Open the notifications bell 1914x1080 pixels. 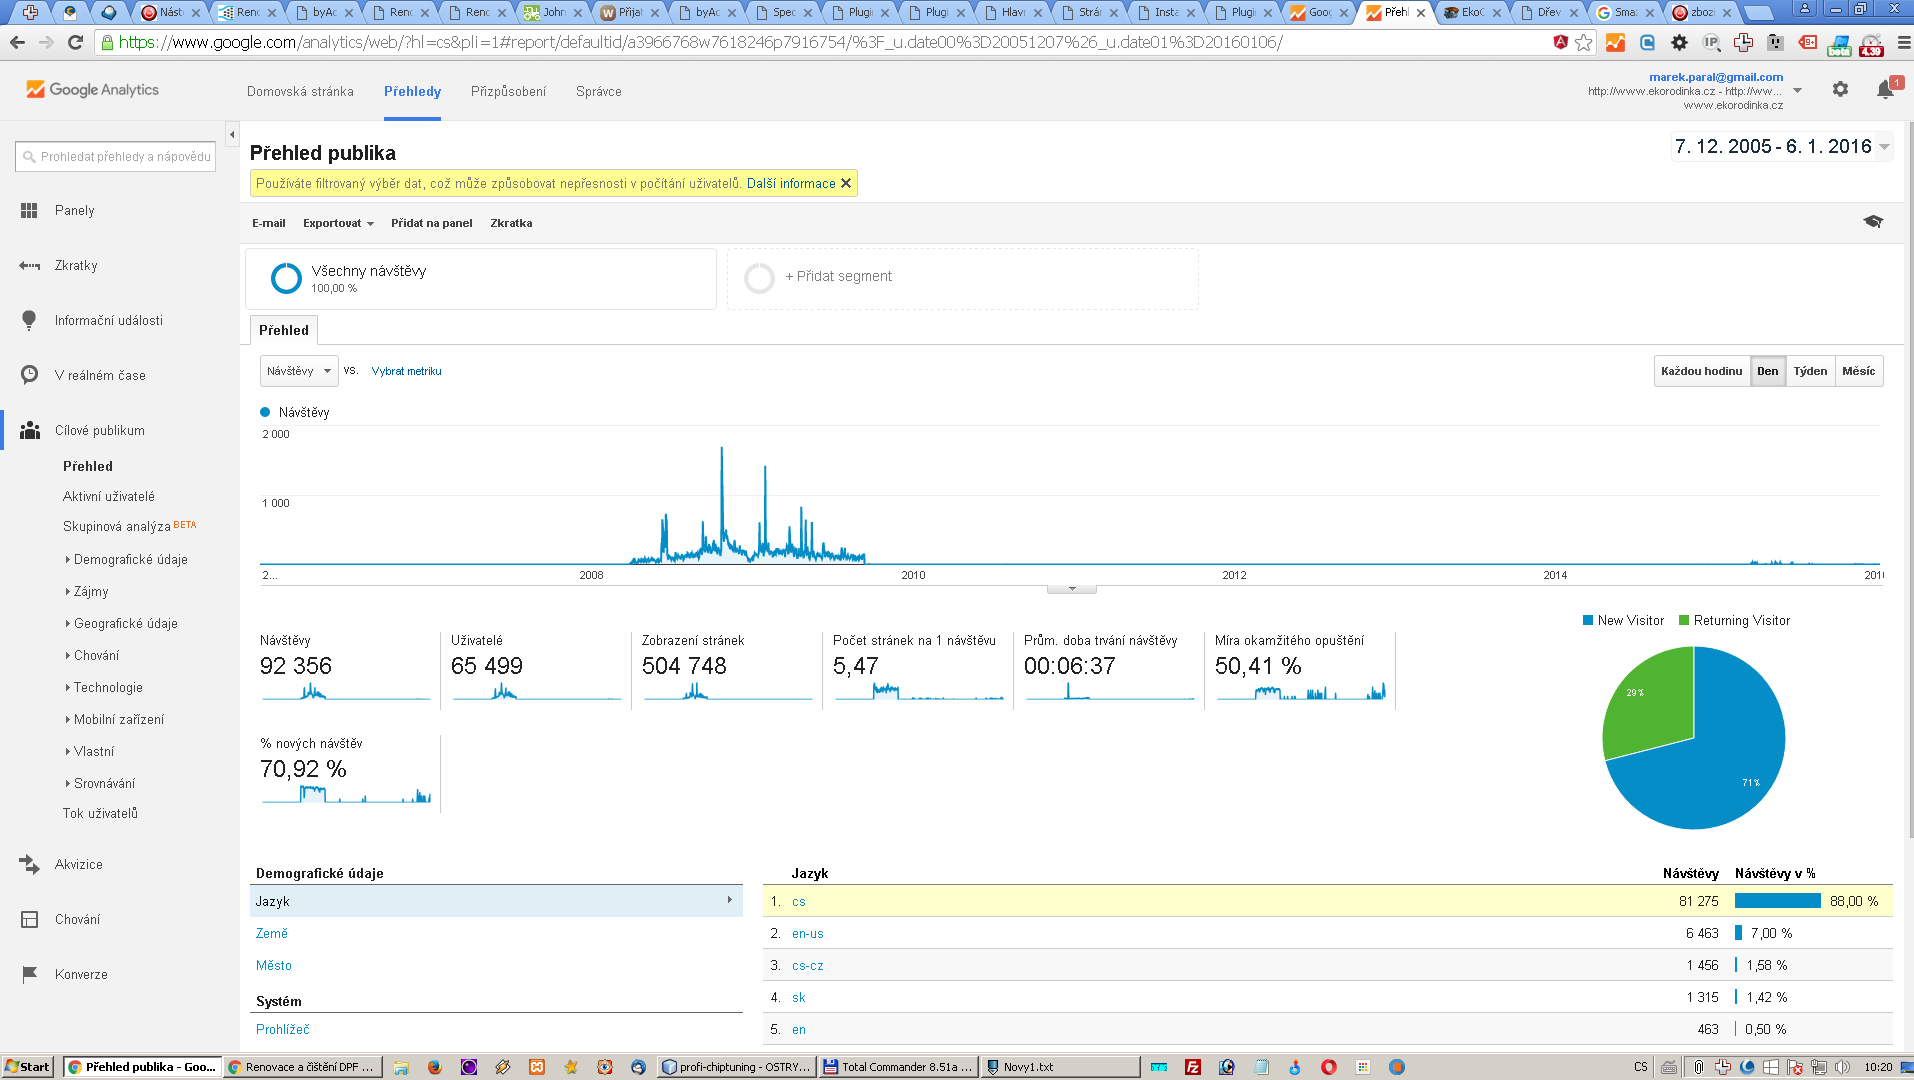coord(1886,89)
